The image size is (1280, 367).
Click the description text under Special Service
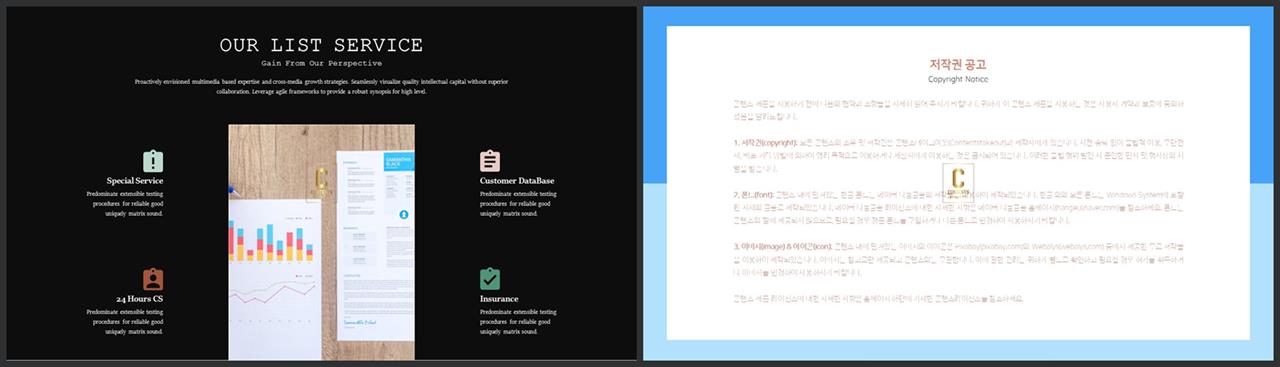point(125,203)
